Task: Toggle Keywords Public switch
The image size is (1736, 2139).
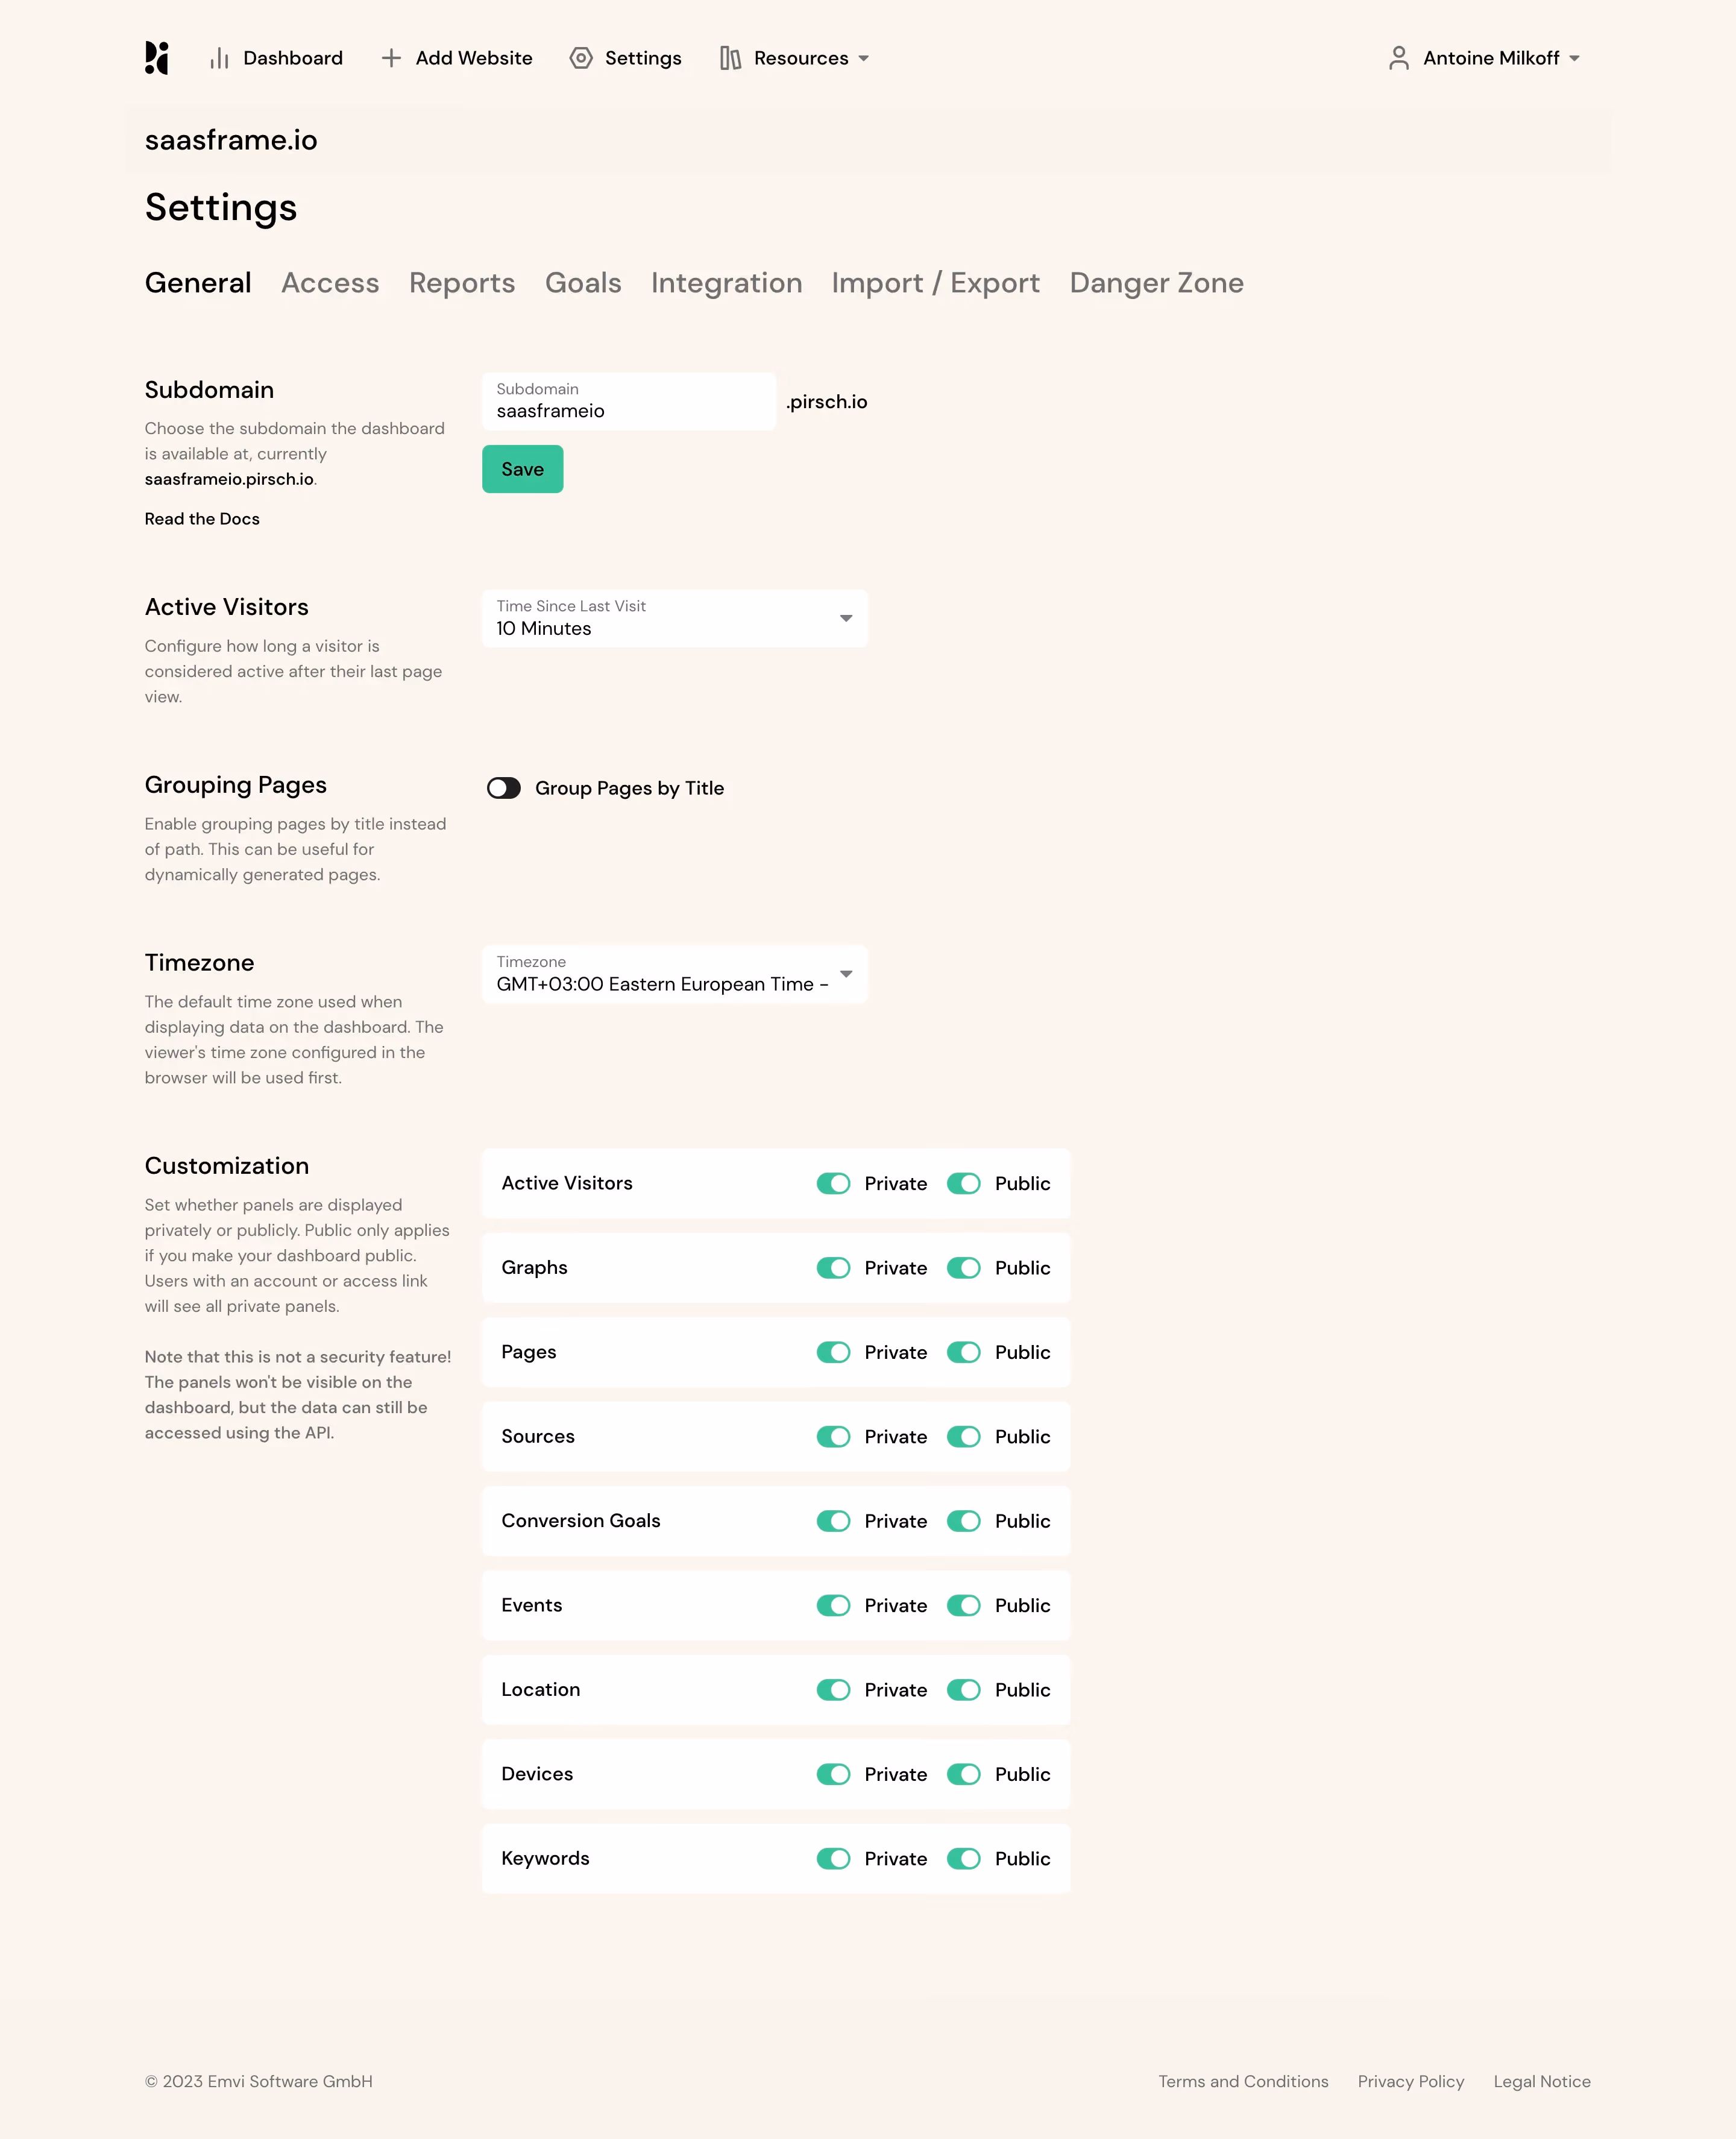Action: click(964, 1859)
